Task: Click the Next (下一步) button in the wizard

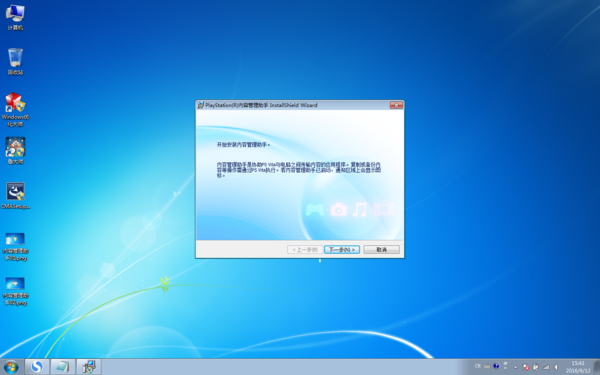Action: coord(342,249)
